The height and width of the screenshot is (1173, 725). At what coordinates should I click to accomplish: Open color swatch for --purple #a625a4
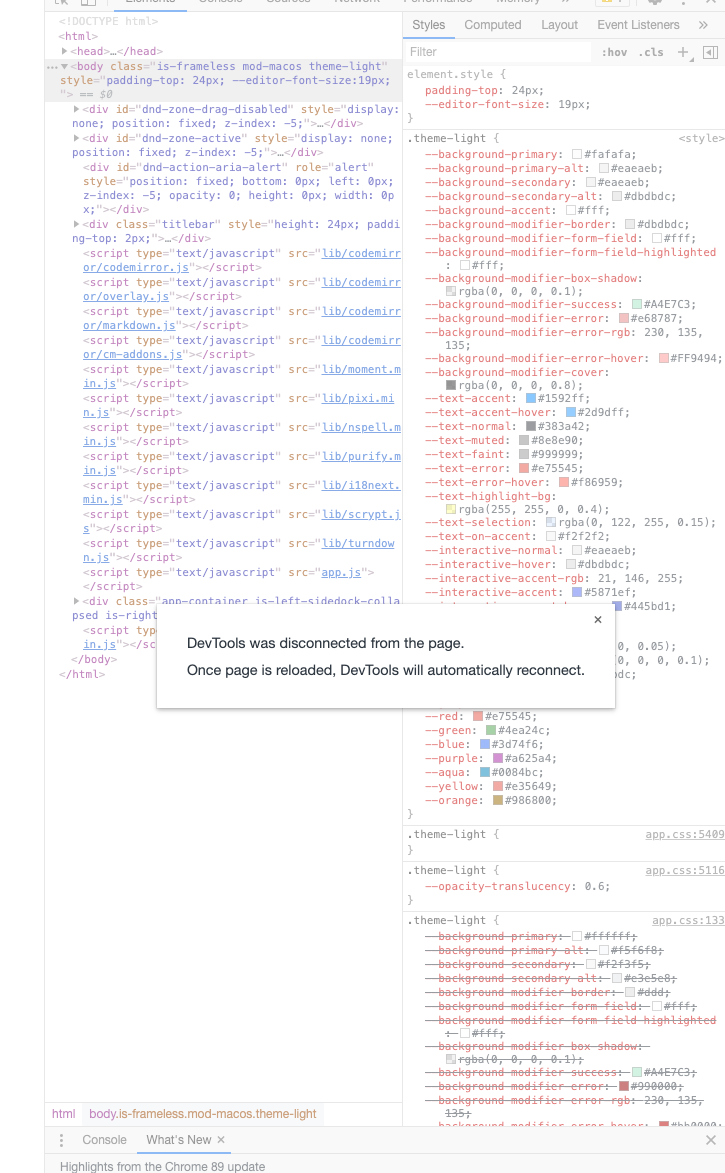pos(498,759)
